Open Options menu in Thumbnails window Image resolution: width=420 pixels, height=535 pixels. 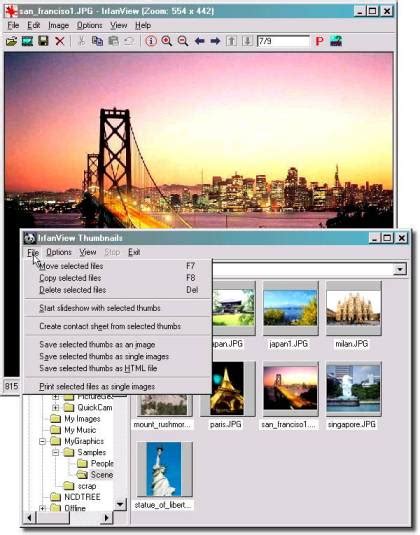pyautogui.click(x=59, y=252)
